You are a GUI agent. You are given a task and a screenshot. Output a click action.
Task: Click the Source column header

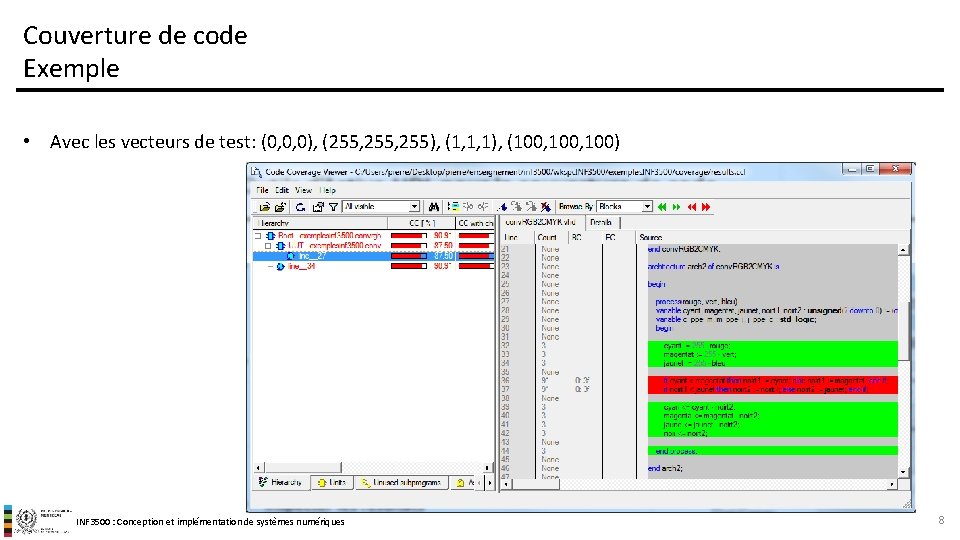(651, 237)
